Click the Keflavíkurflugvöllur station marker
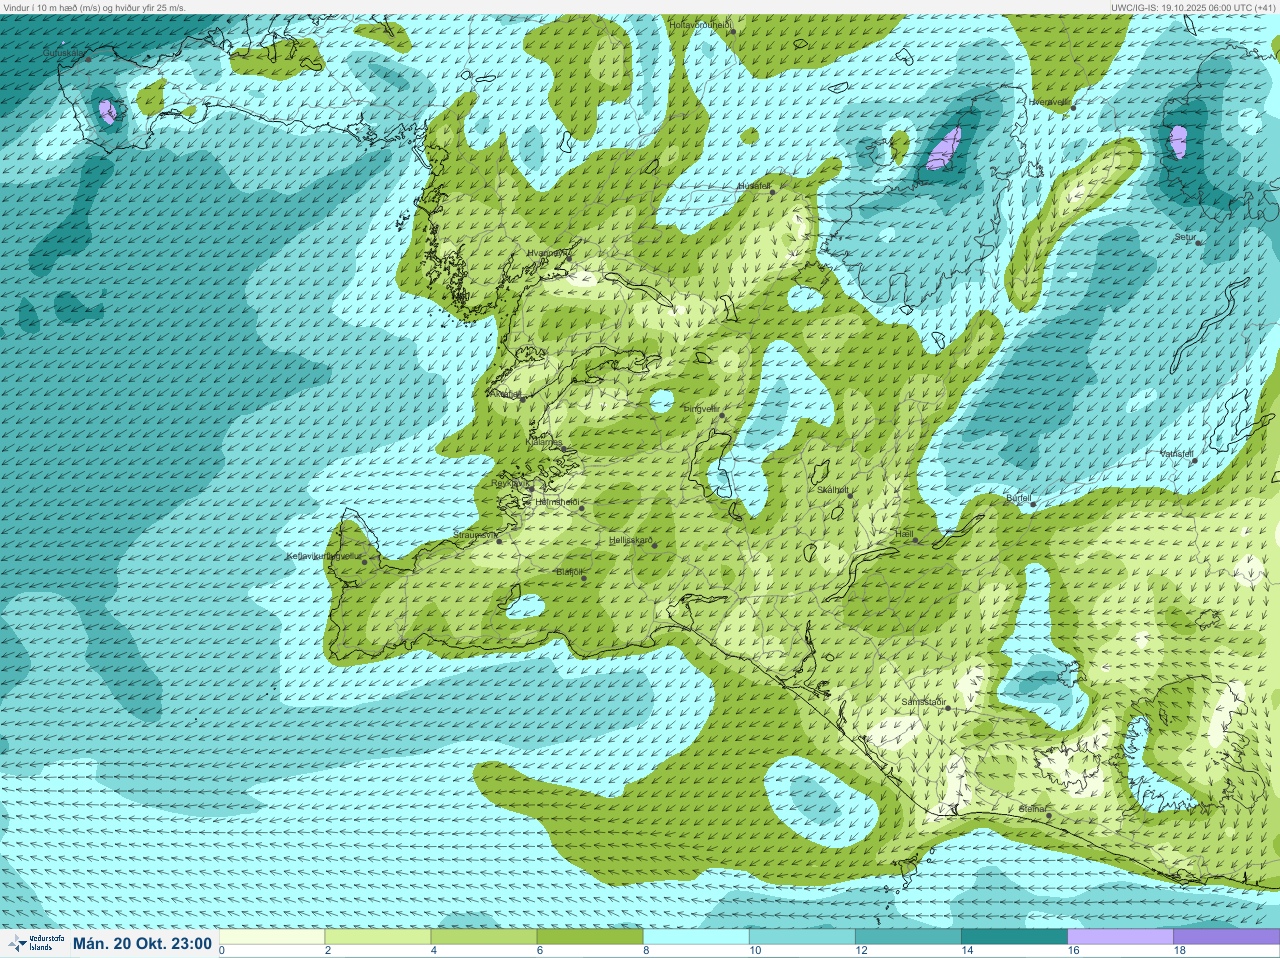Image resolution: width=1280 pixels, height=958 pixels. 365,562
